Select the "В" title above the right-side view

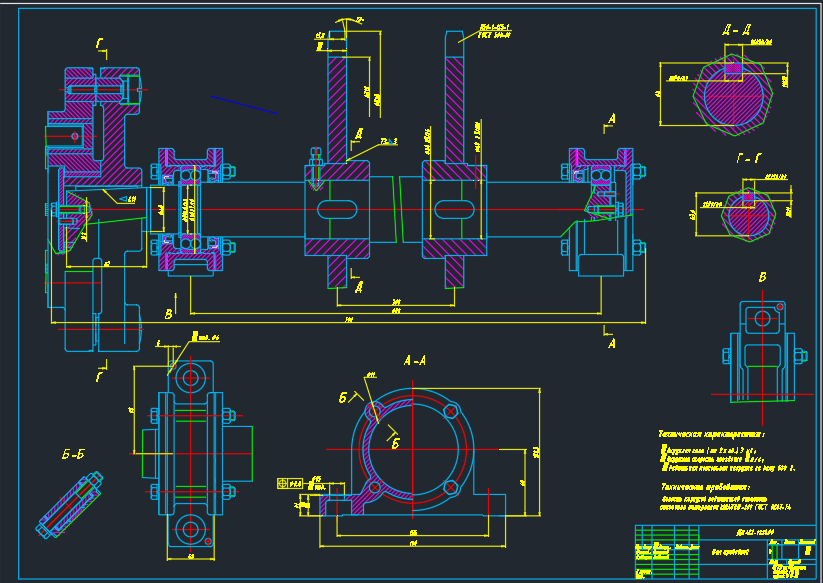[x=763, y=278]
